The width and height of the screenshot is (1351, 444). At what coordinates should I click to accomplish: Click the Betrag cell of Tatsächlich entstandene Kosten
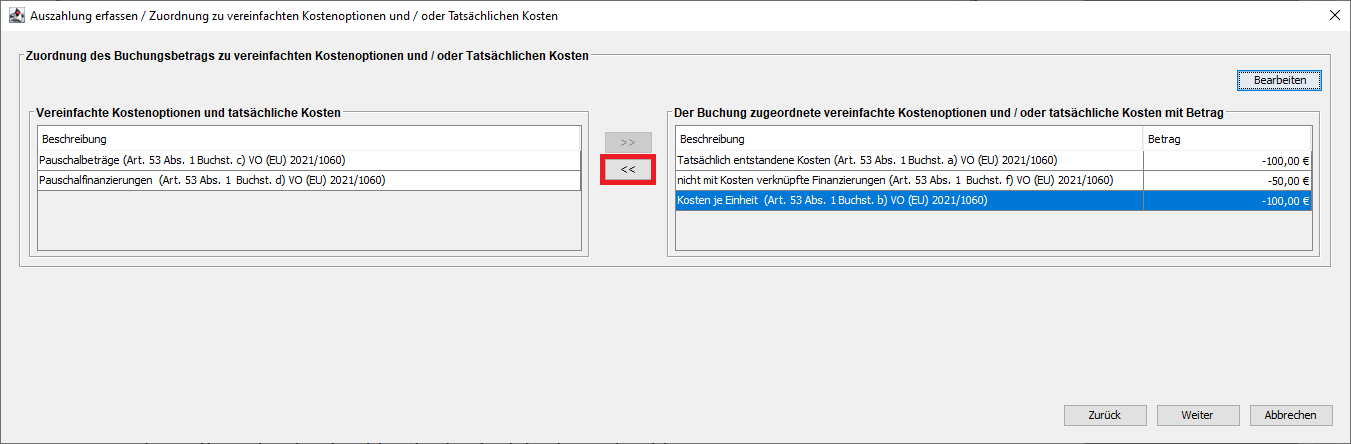pyautogui.click(x=1226, y=160)
